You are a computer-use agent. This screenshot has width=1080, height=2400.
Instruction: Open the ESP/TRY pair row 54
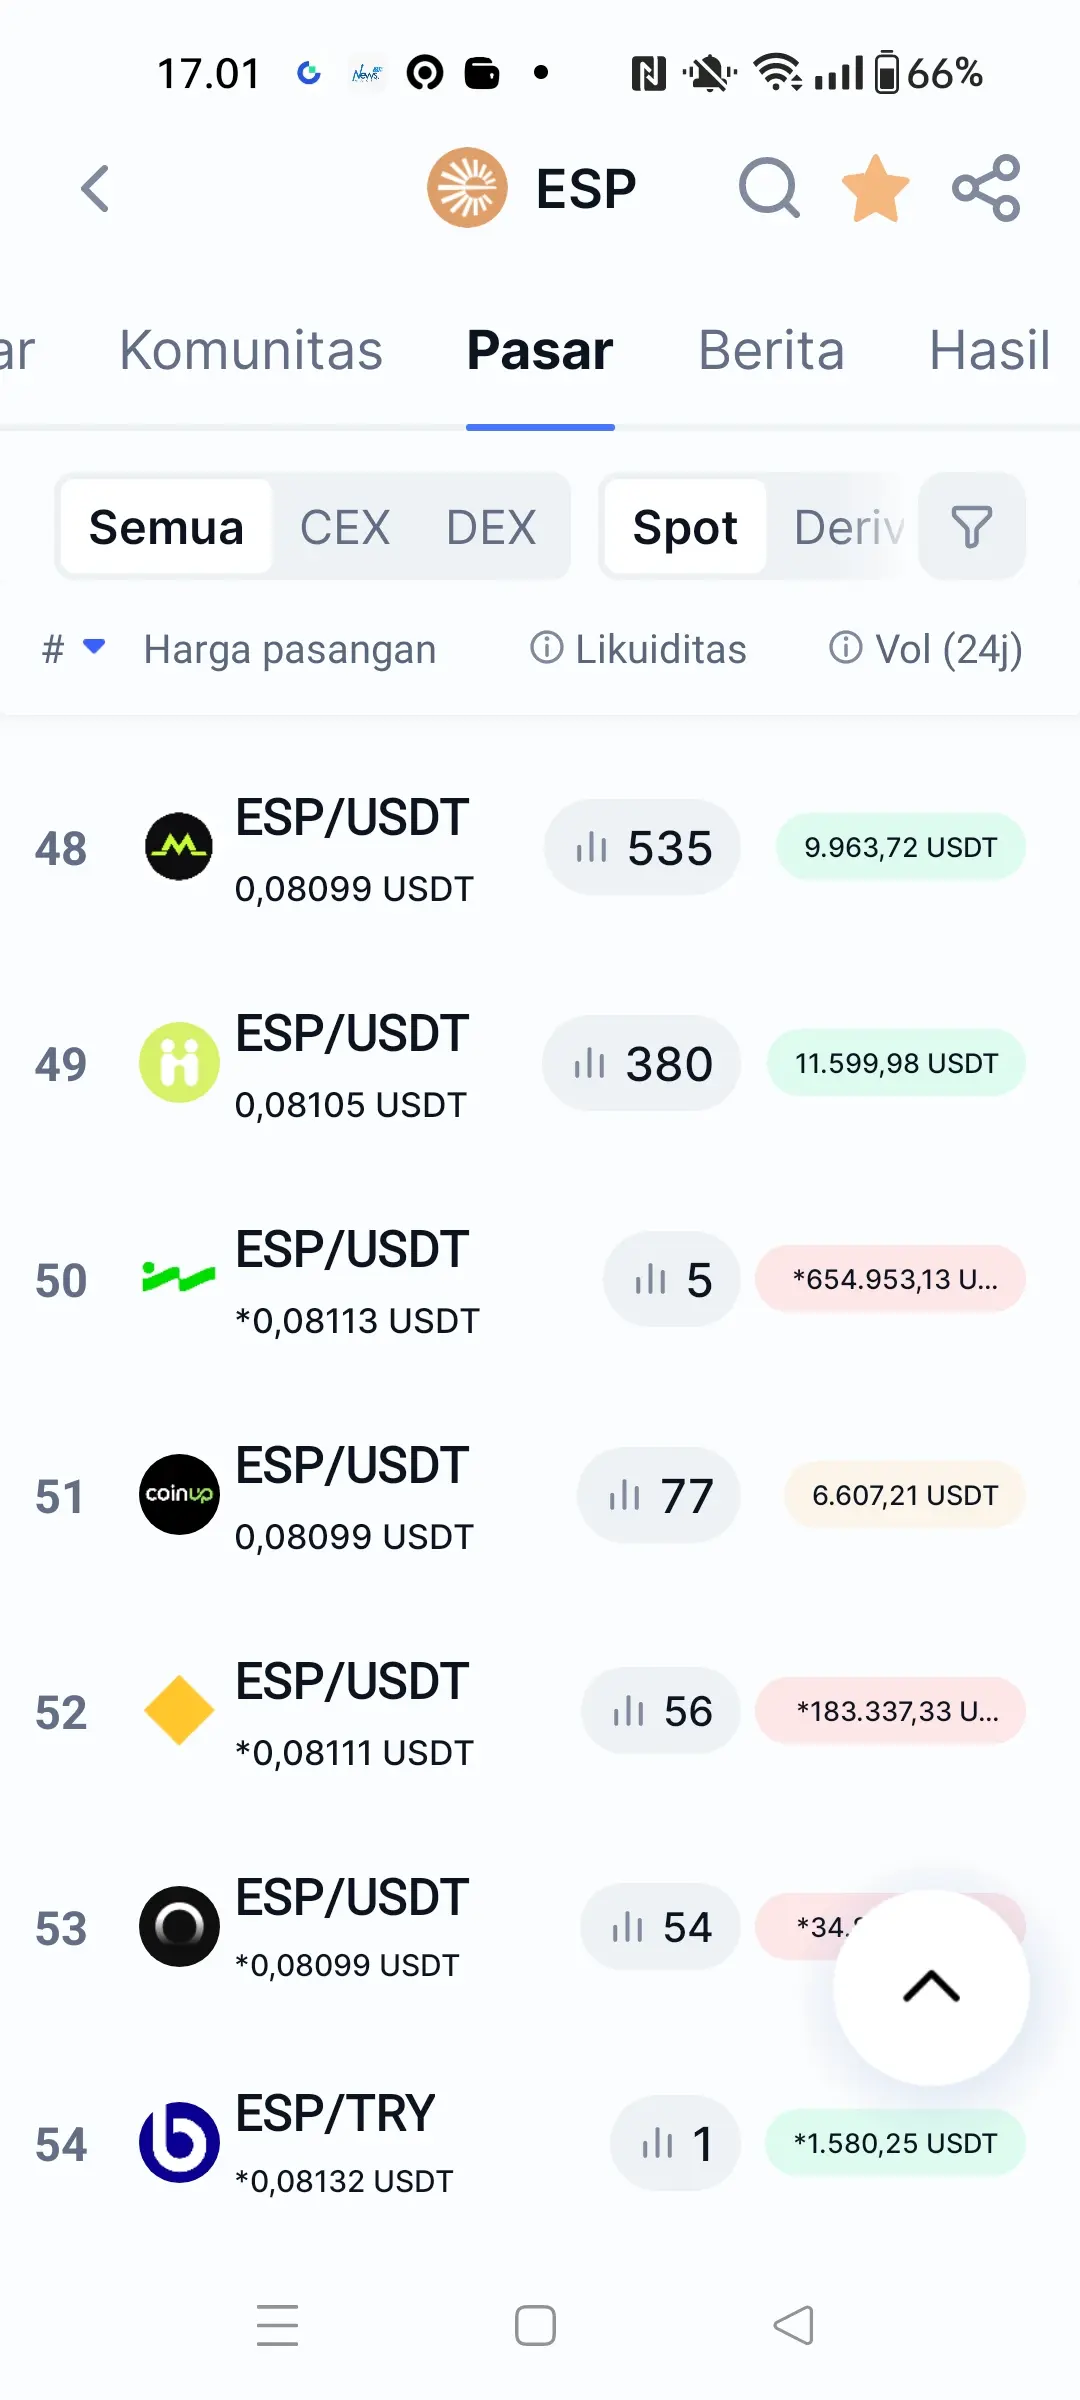click(540, 2143)
